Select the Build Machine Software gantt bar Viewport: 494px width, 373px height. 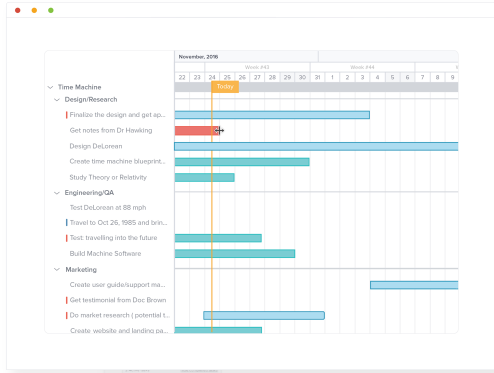(235, 254)
